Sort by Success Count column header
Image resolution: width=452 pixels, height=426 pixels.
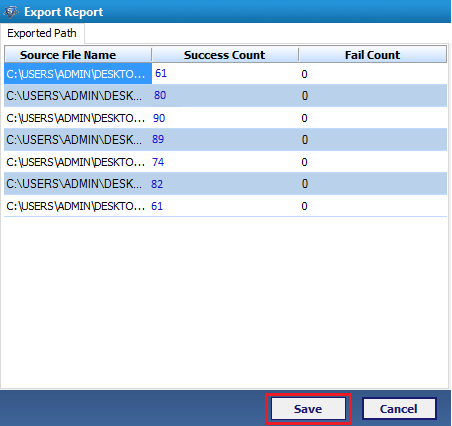pos(225,55)
